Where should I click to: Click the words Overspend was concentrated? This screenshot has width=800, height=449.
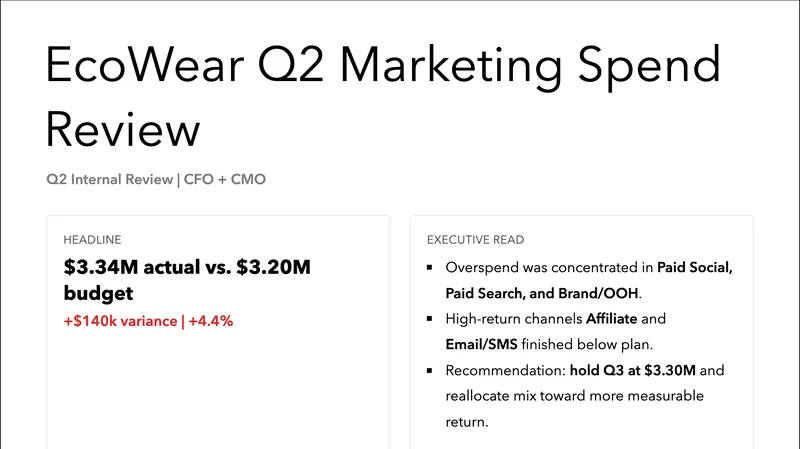point(540,268)
